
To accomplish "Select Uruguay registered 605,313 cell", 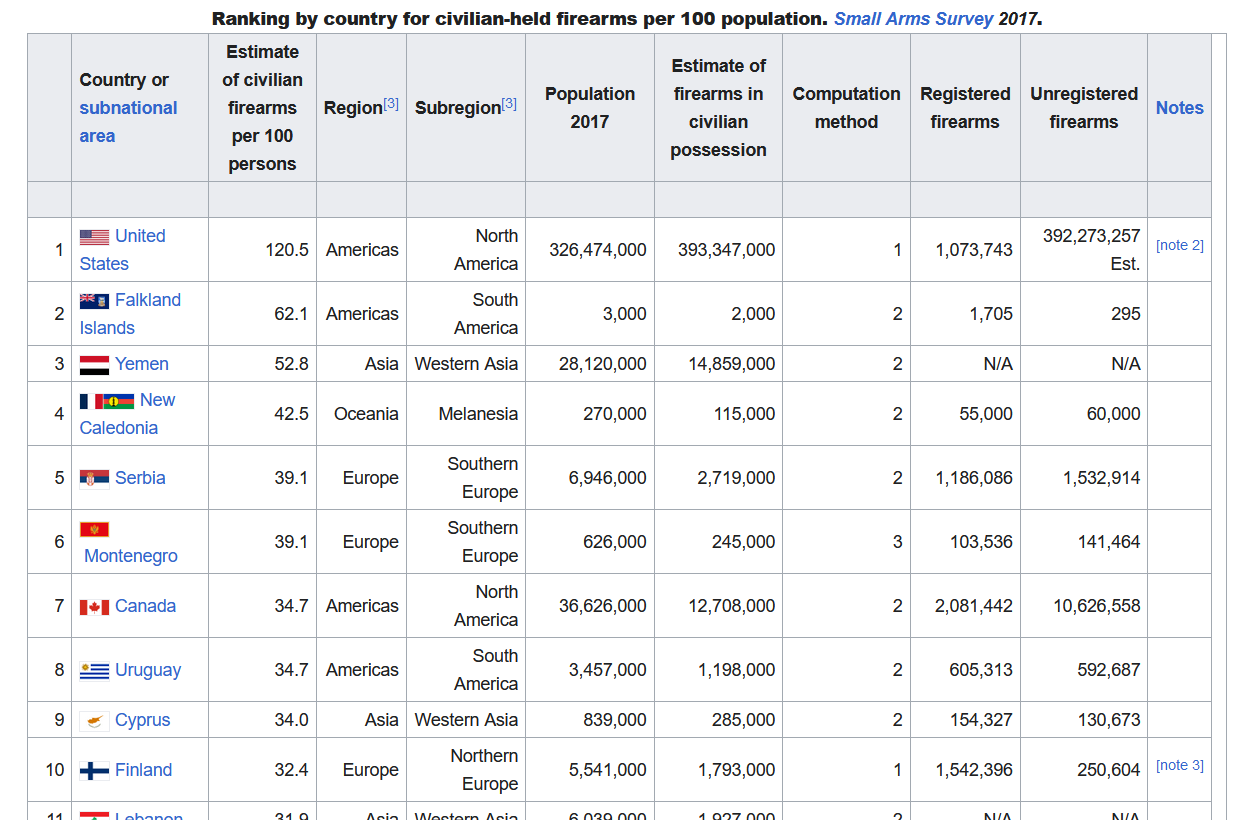I will coord(965,670).
